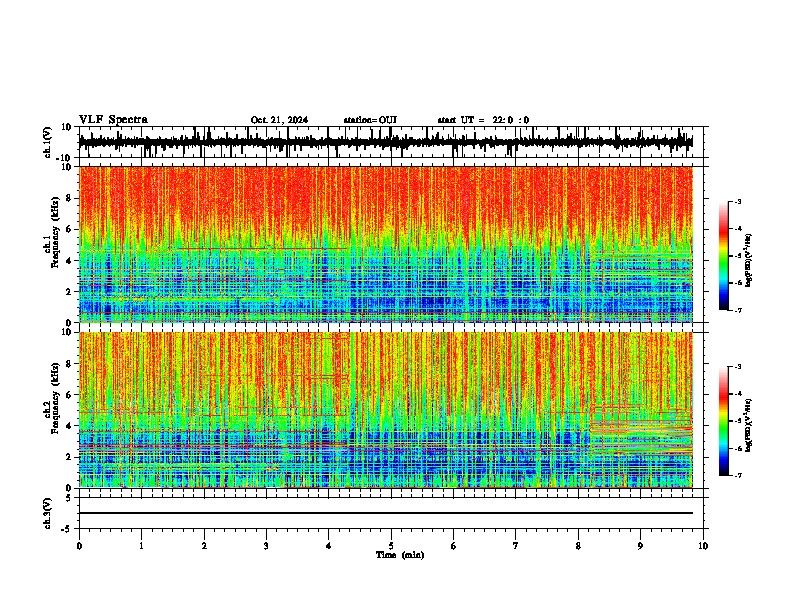Click the time axis tick label '0'
The image size is (792, 612).
pos(79,546)
